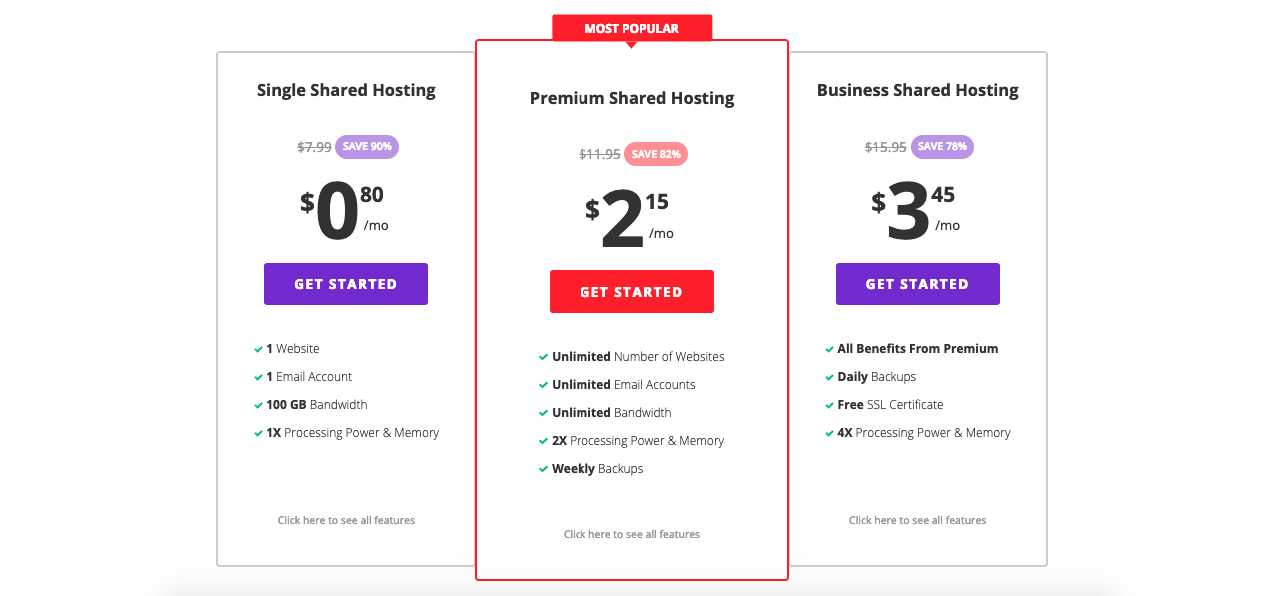Open all features link under Business plan
Image resolution: width=1269 pixels, height=596 pixels.
click(917, 520)
